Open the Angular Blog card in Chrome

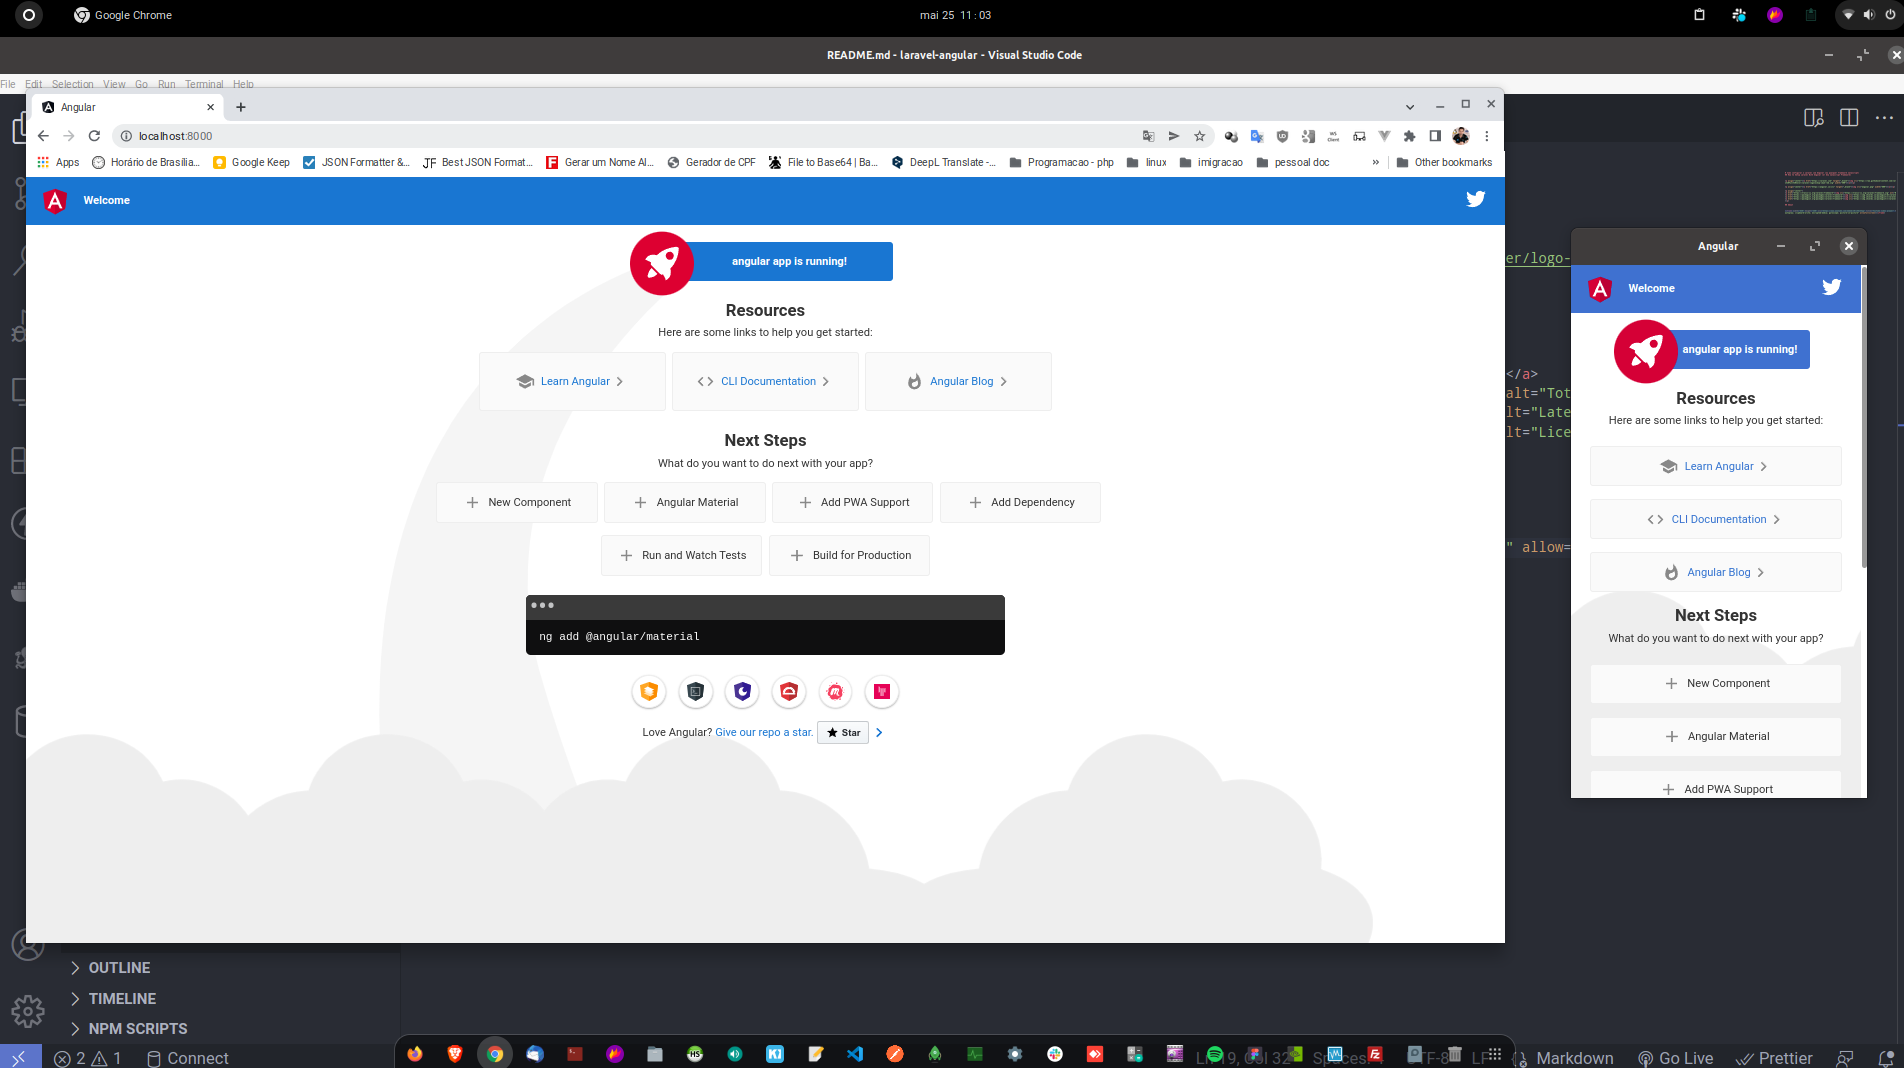point(958,381)
